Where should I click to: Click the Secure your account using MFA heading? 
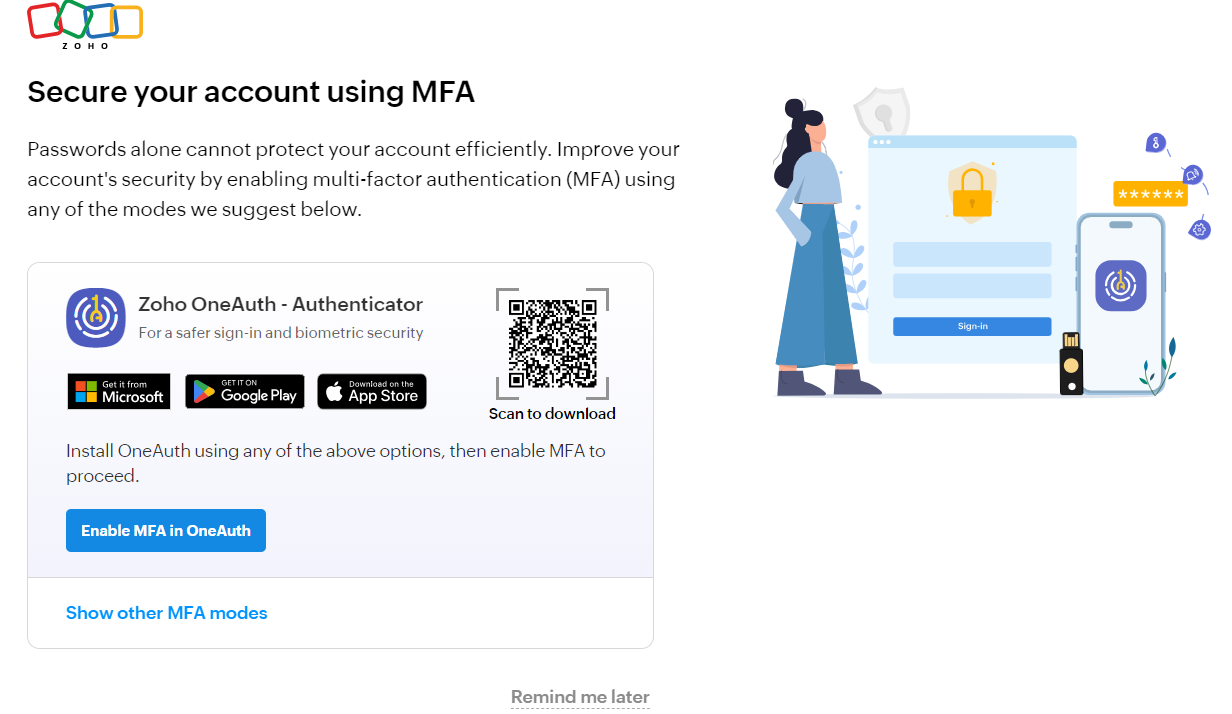(251, 92)
